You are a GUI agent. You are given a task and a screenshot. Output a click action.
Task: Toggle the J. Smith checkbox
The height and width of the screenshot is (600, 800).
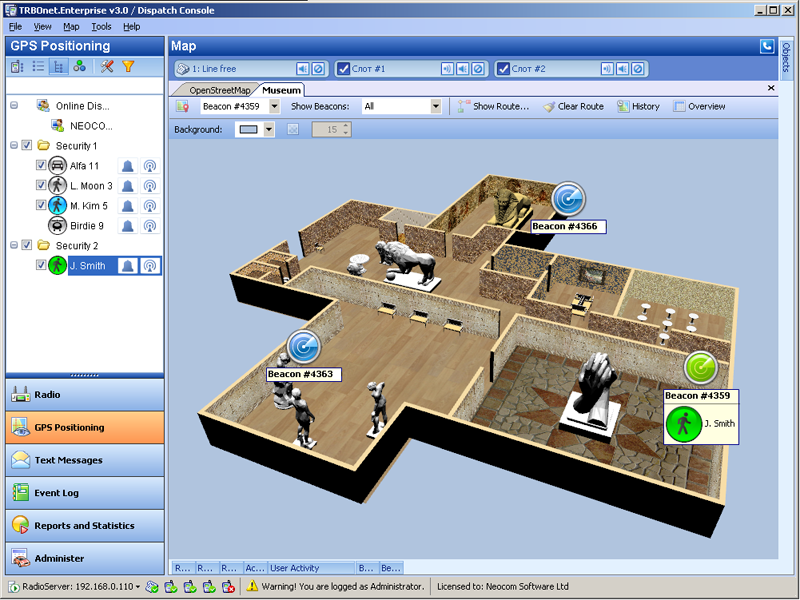[x=41, y=265]
